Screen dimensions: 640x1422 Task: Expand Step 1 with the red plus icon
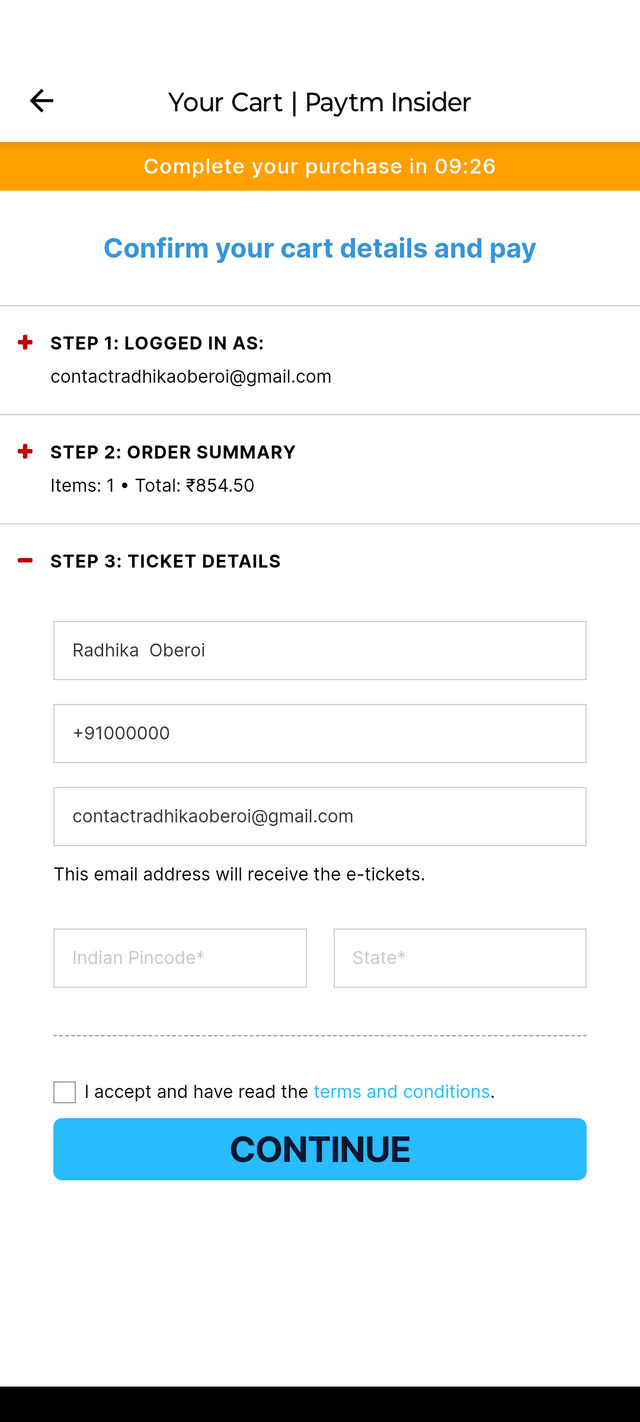tap(26, 343)
